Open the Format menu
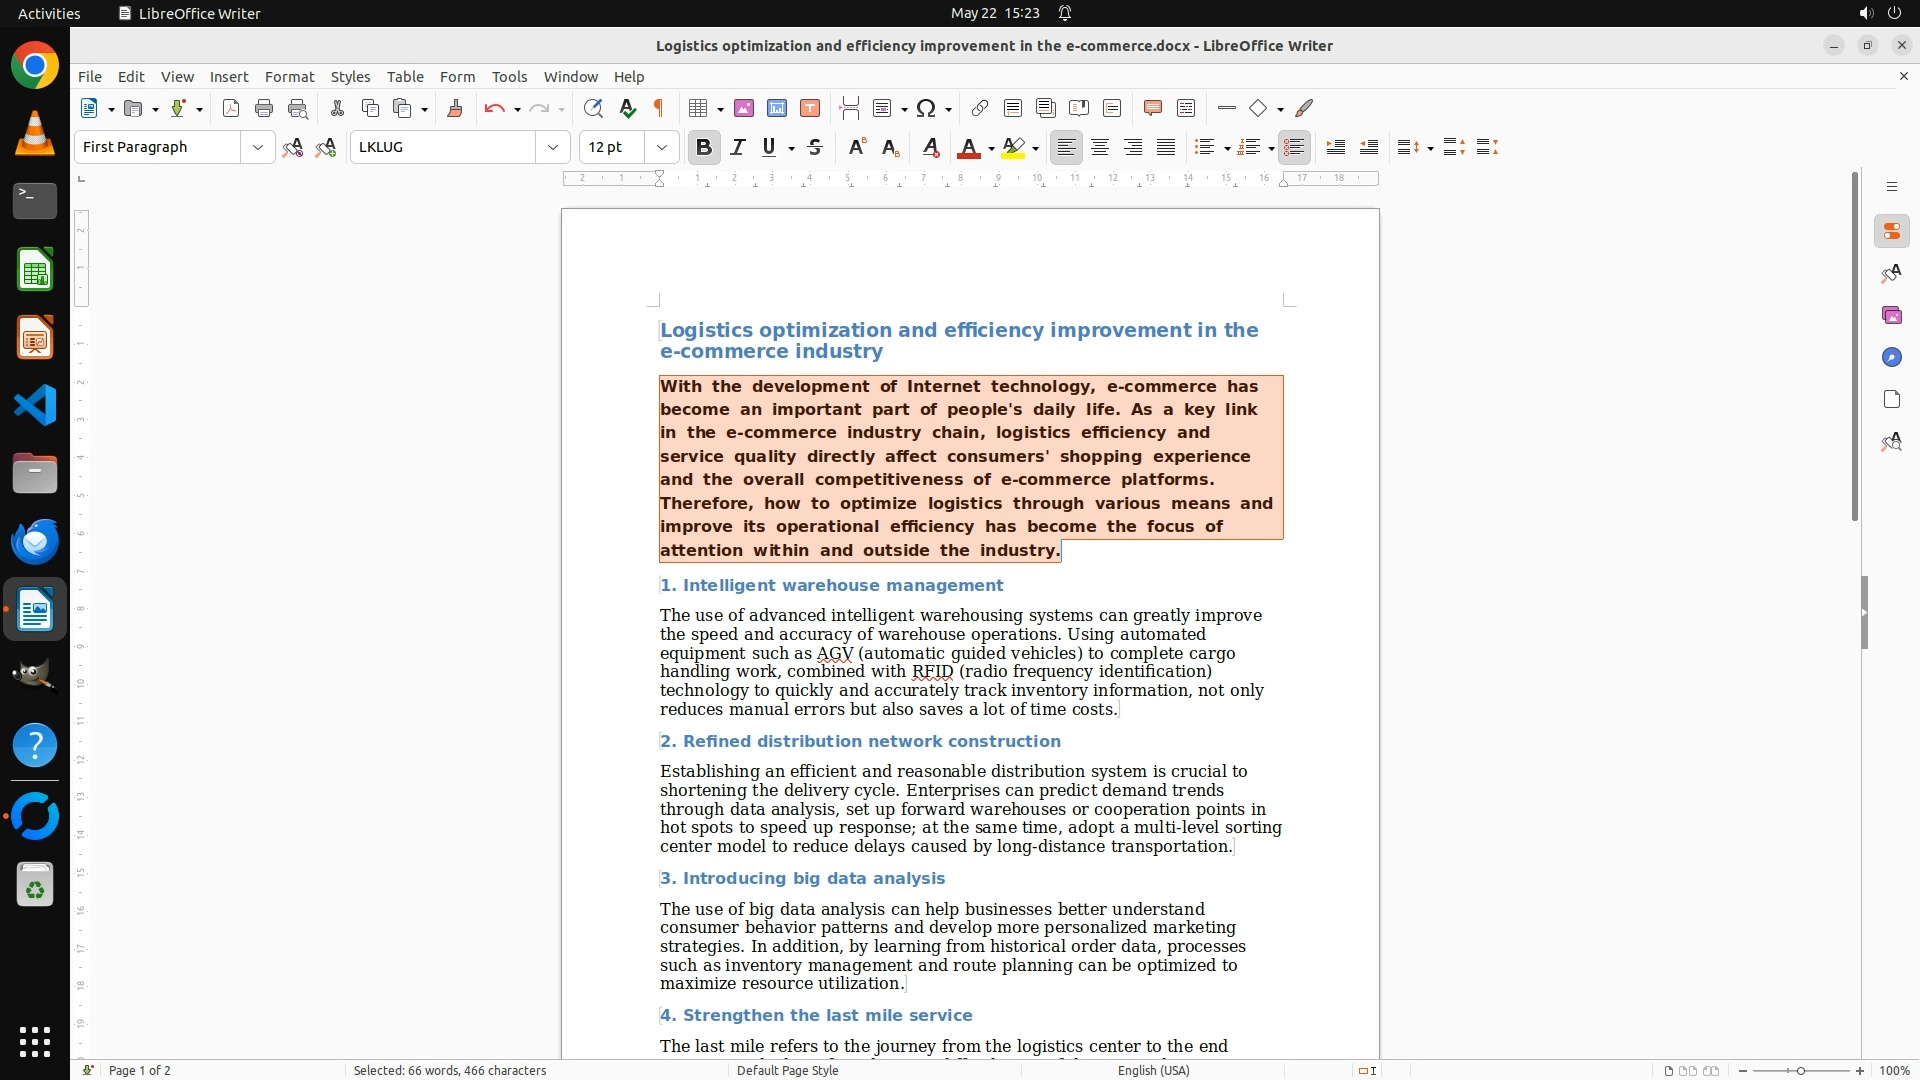Image resolution: width=1920 pixels, height=1080 pixels. coord(289,76)
